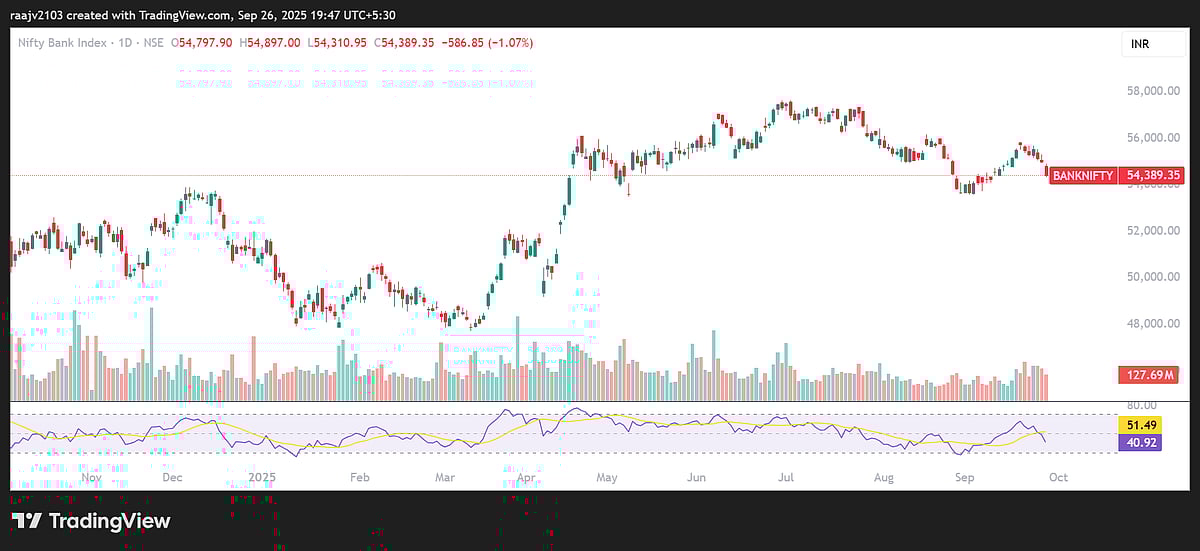This screenshot has height=551, width=1200.
Task: Select the BANKNIFTY price label
Action: pos(1083,175)
